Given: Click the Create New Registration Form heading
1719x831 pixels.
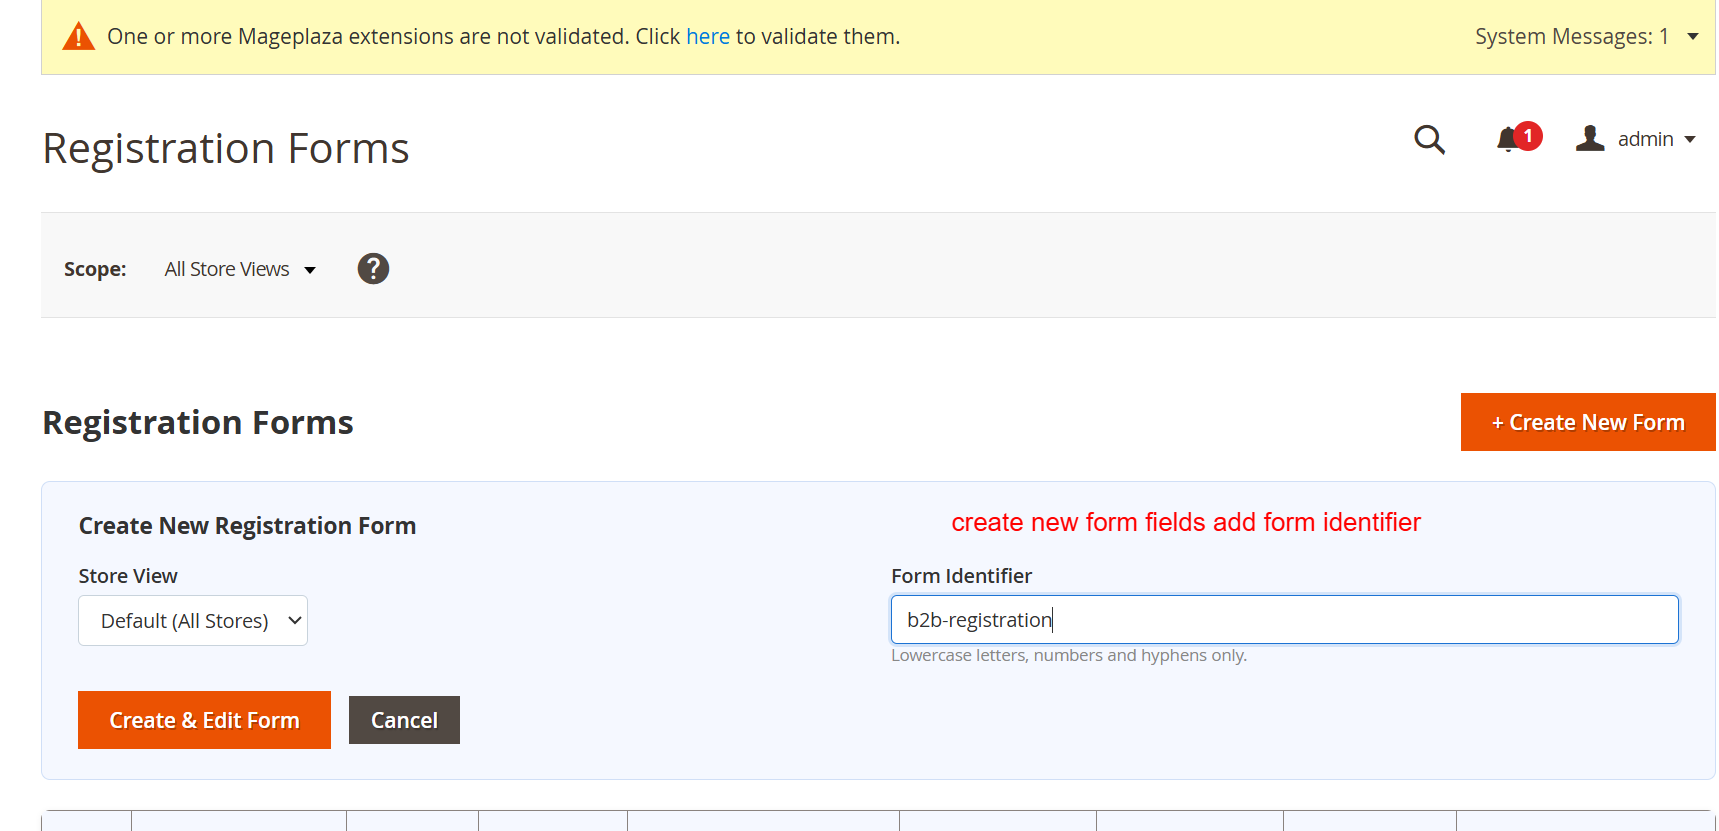Looking at the screenshot, I should (x=247, y=526).
